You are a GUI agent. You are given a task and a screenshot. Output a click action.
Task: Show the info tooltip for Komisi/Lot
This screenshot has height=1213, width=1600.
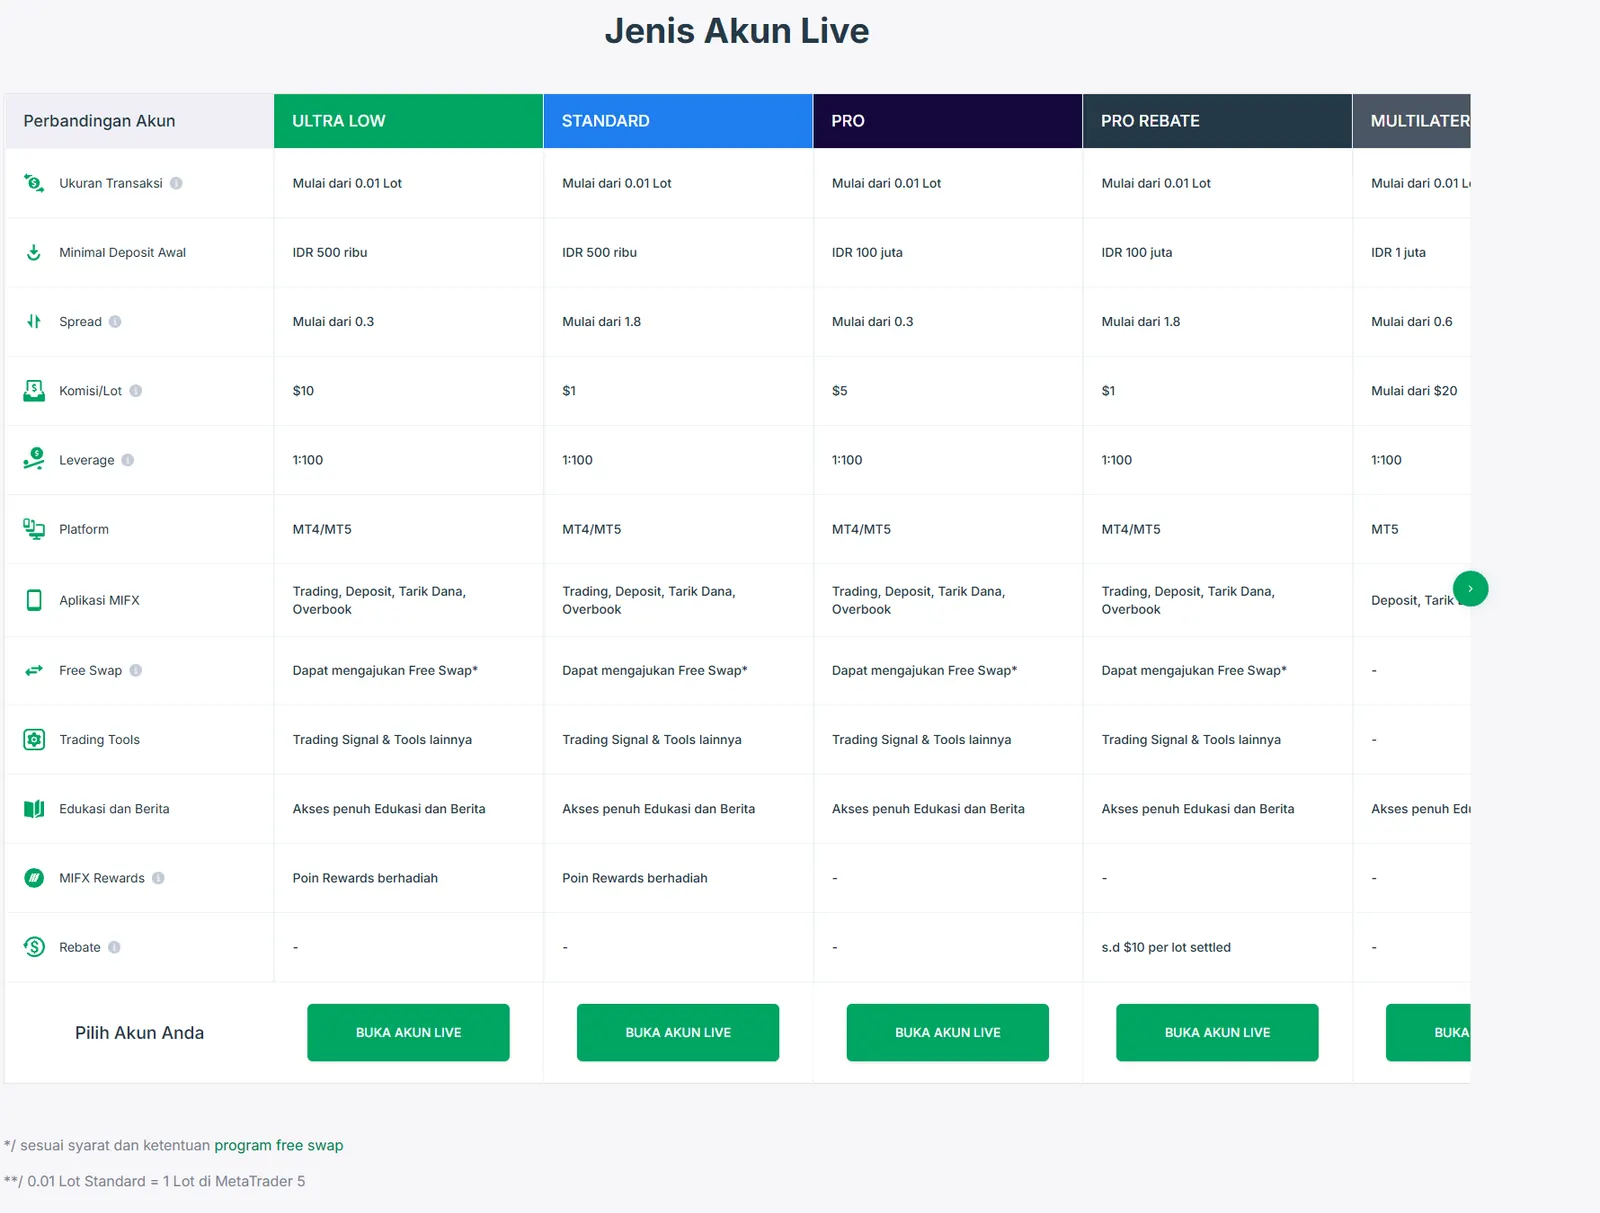136,391
